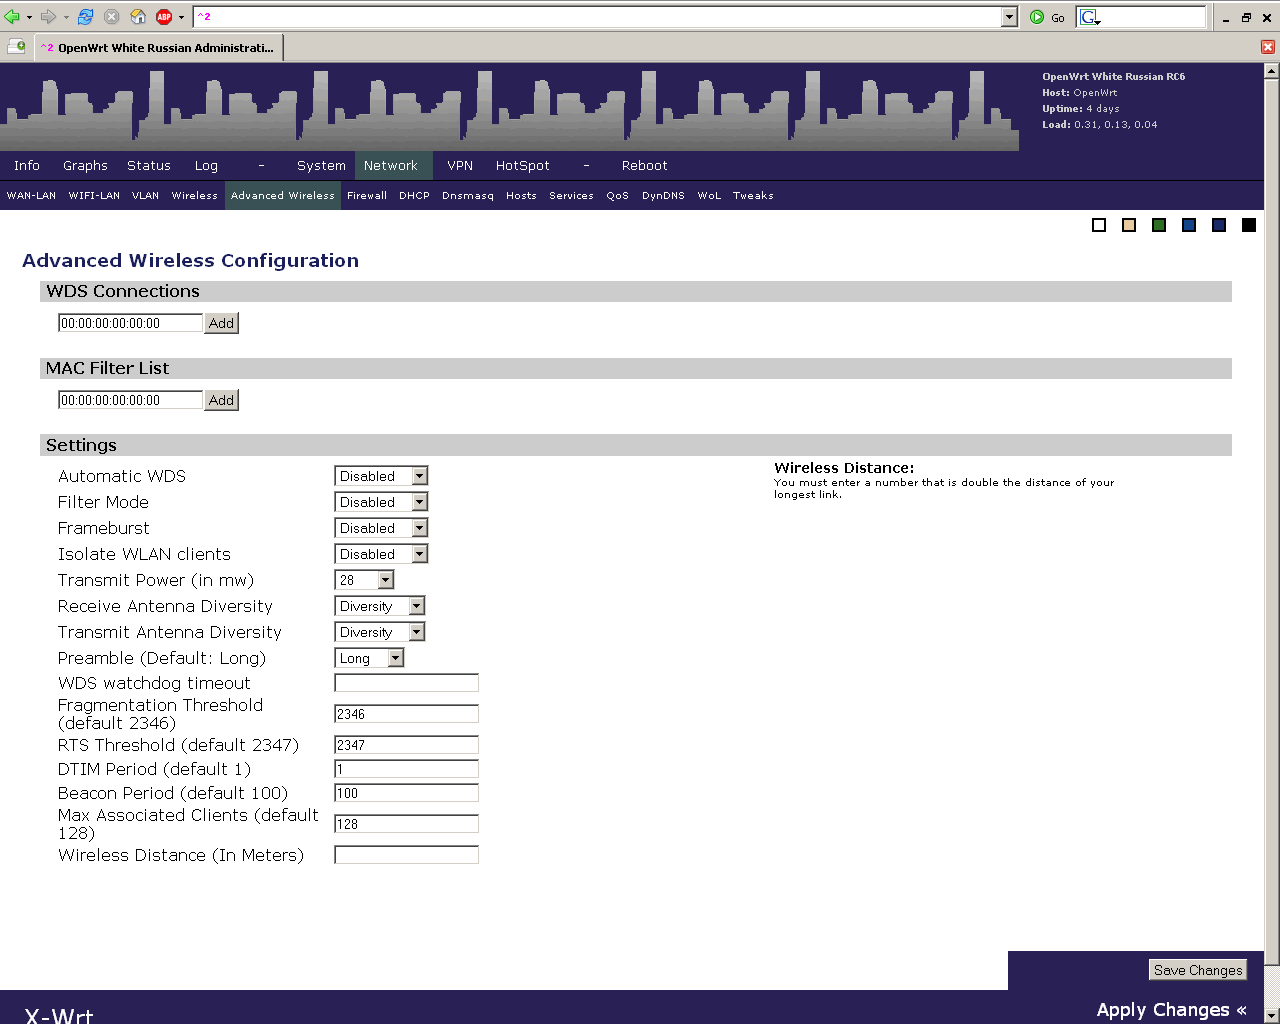Click the new tab icon
The image size is (1280, 1024).
16,47
